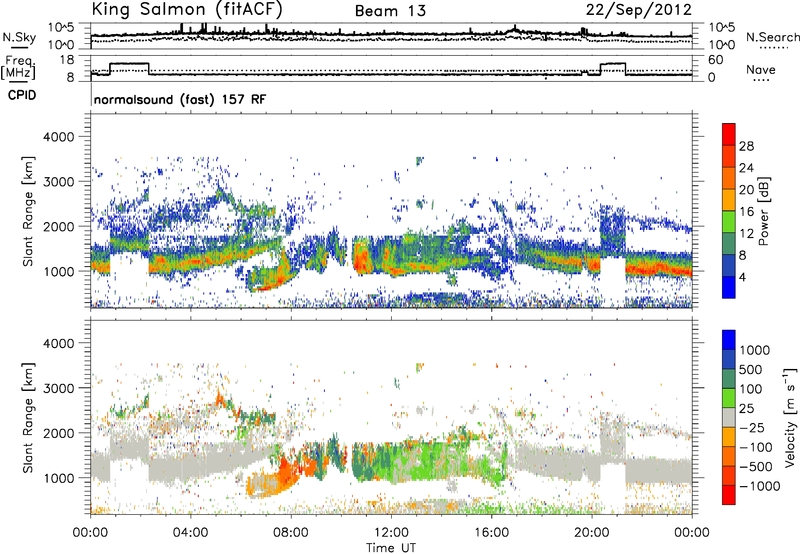Click the '2000' tick in velocity panel
The image size is (800, 554).
pyautogui.click(x=58, y=433)
